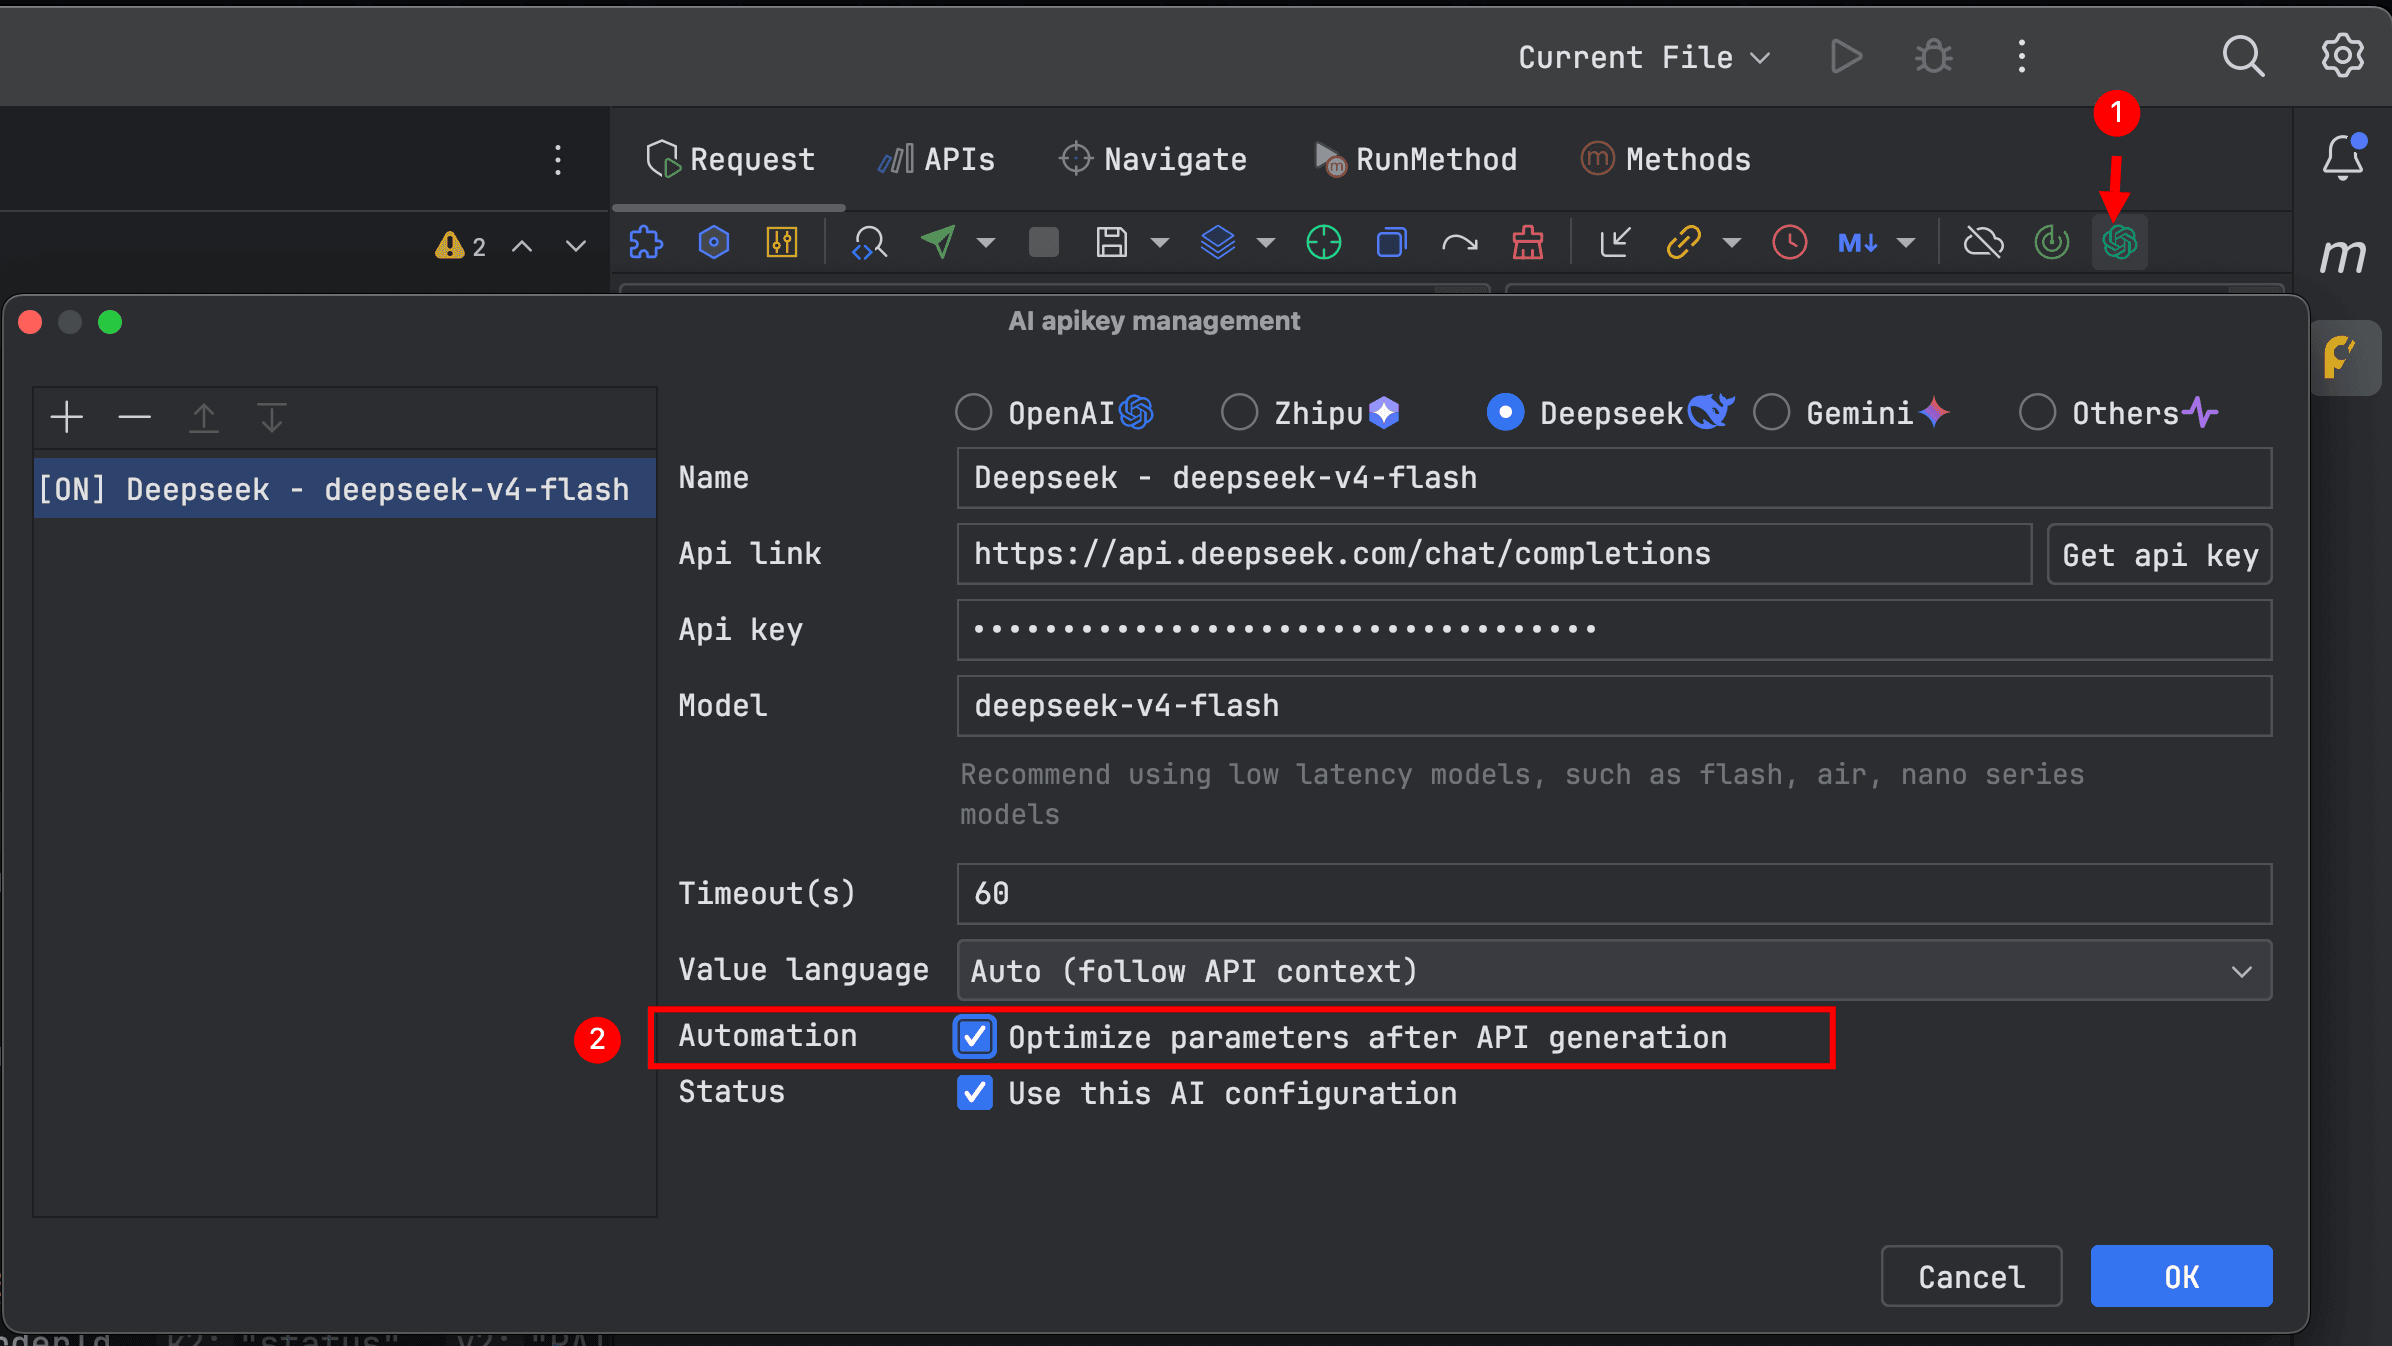Click the OK button

pyautogui.click(x=2181, y=1276)
